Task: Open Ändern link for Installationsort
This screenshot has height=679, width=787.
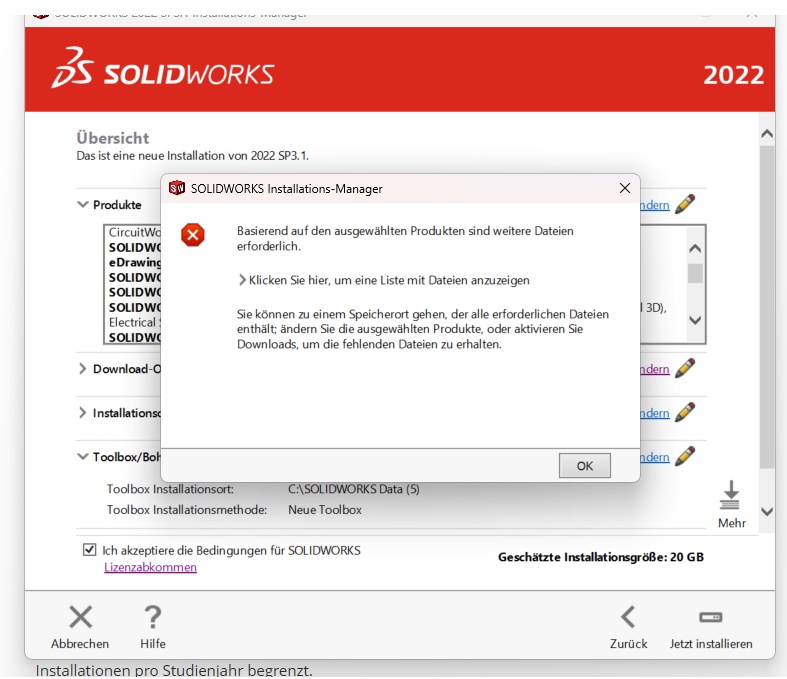Action: click(655, 413)
